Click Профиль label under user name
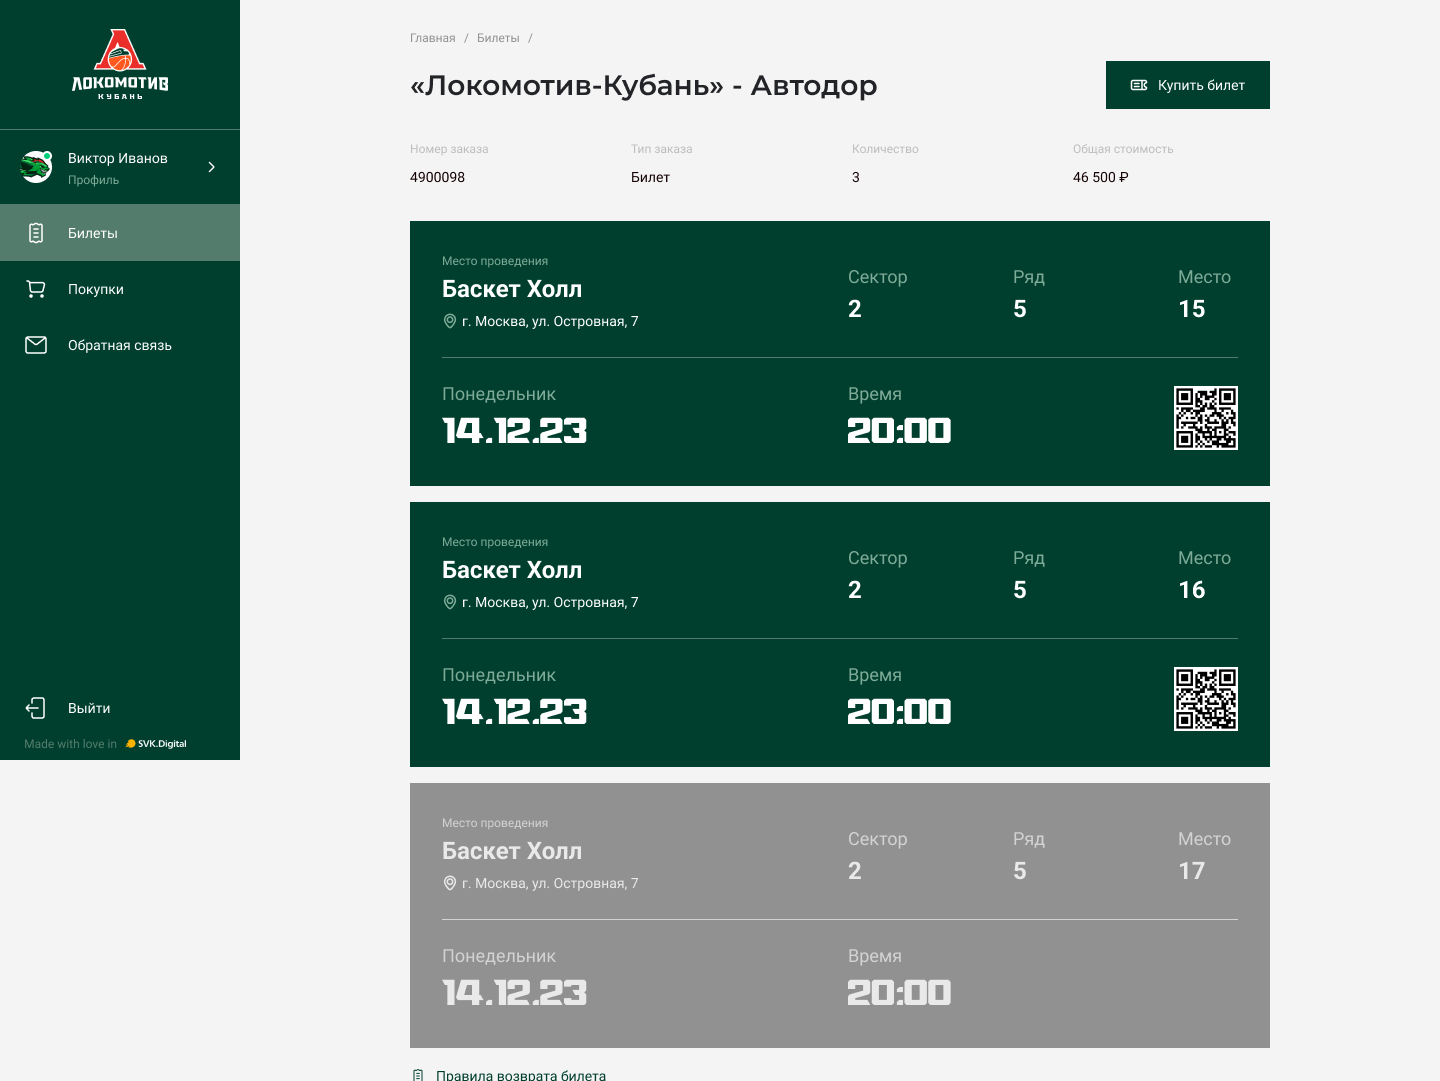 pyautogui.click(x=93, y=180)
